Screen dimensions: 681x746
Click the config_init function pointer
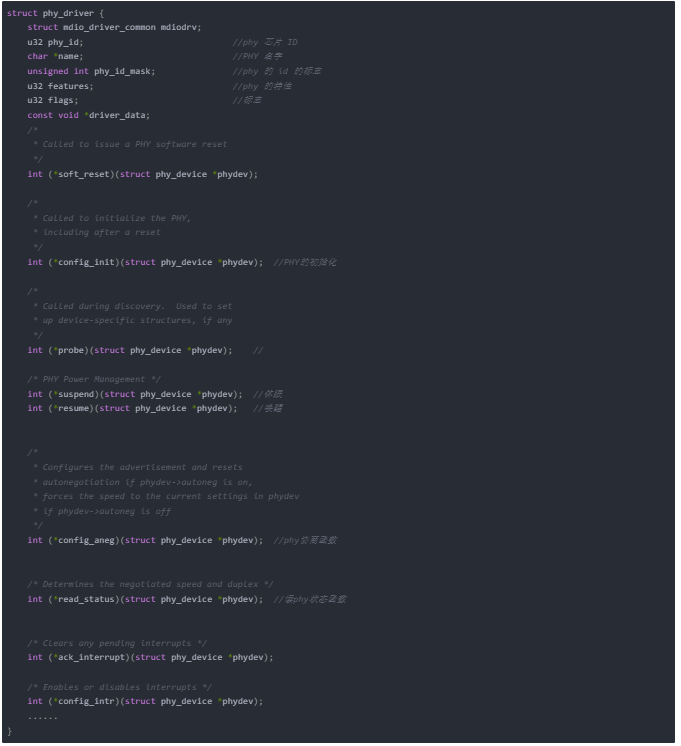pos(86,262)
